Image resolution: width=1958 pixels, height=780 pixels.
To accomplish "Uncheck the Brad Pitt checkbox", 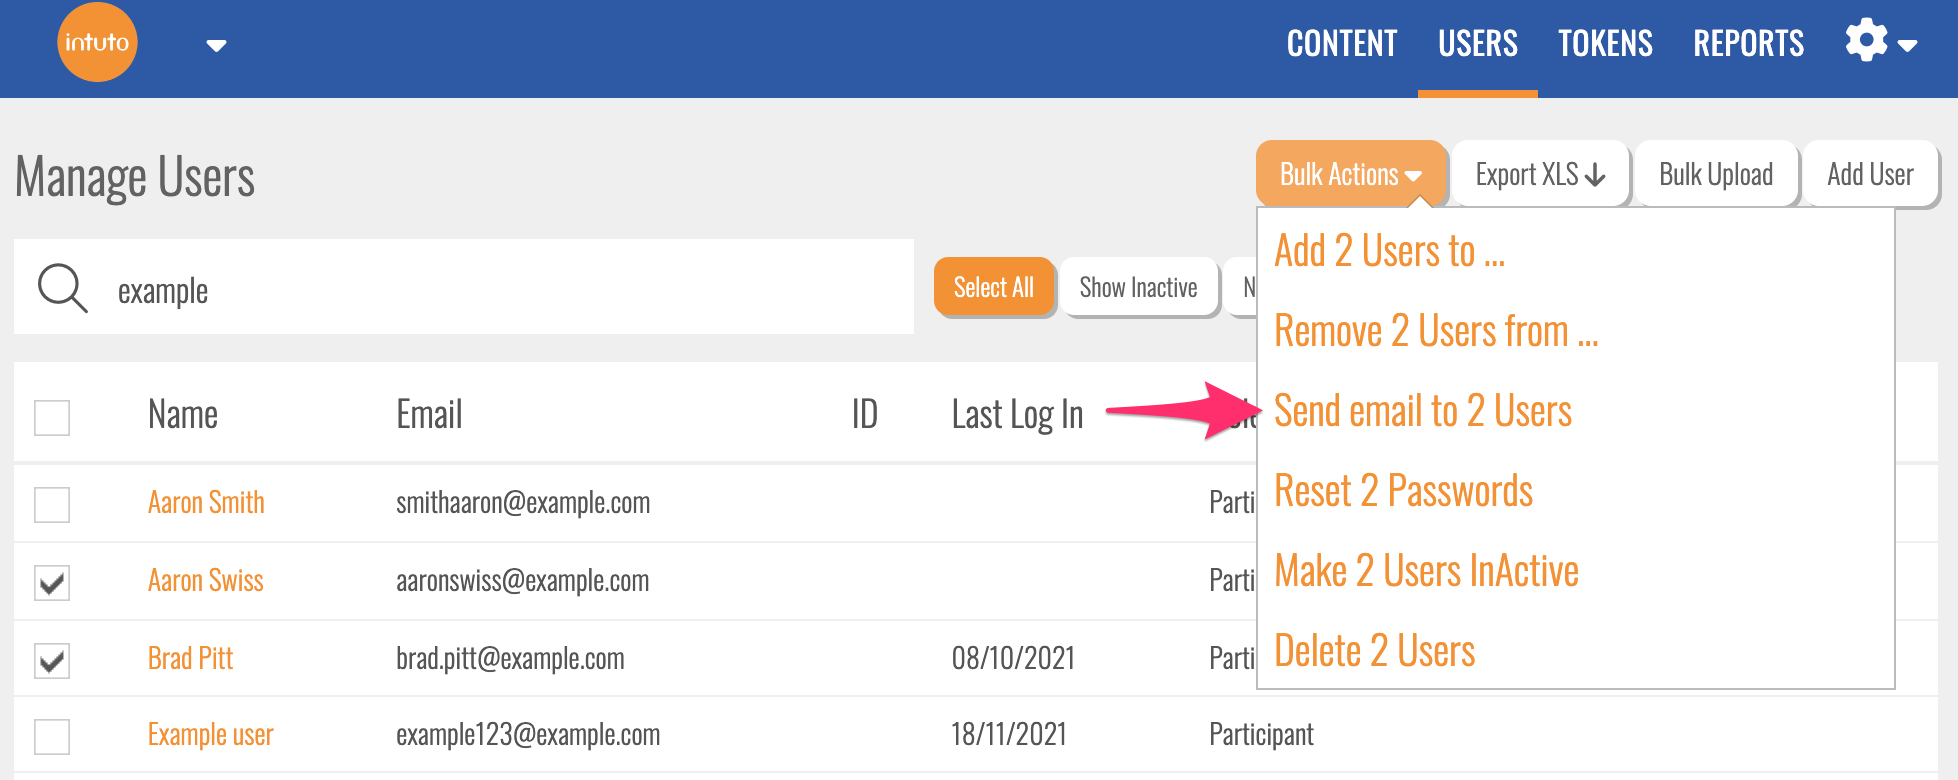I will [x=52, y=660].
